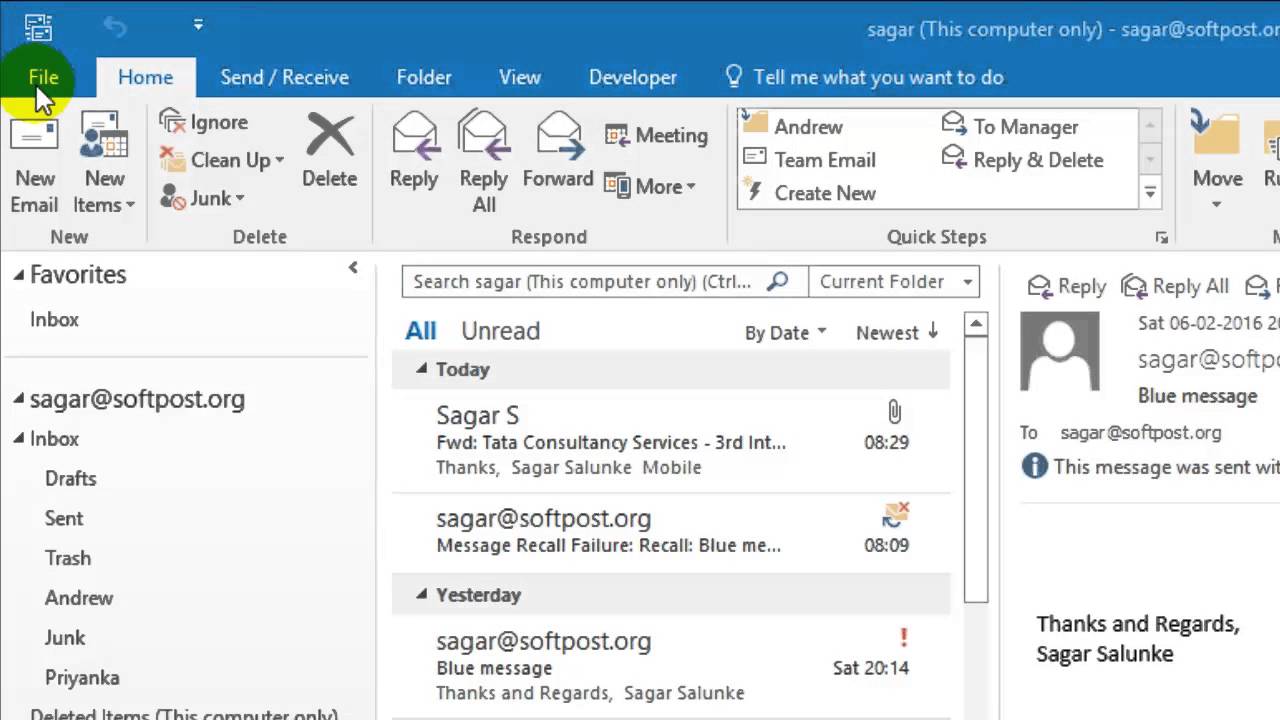Click the Ignore conversation icon
This screenshot has width=1280, height=720.
coord(174,122)
